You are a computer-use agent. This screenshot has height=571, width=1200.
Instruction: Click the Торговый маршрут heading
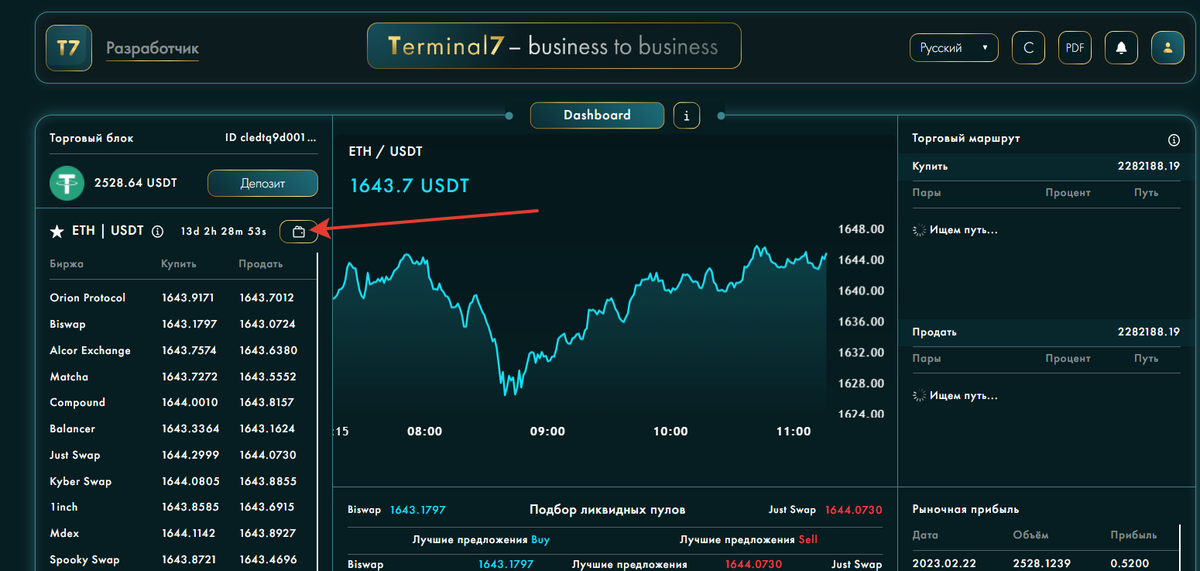click(x=966, y=138)
